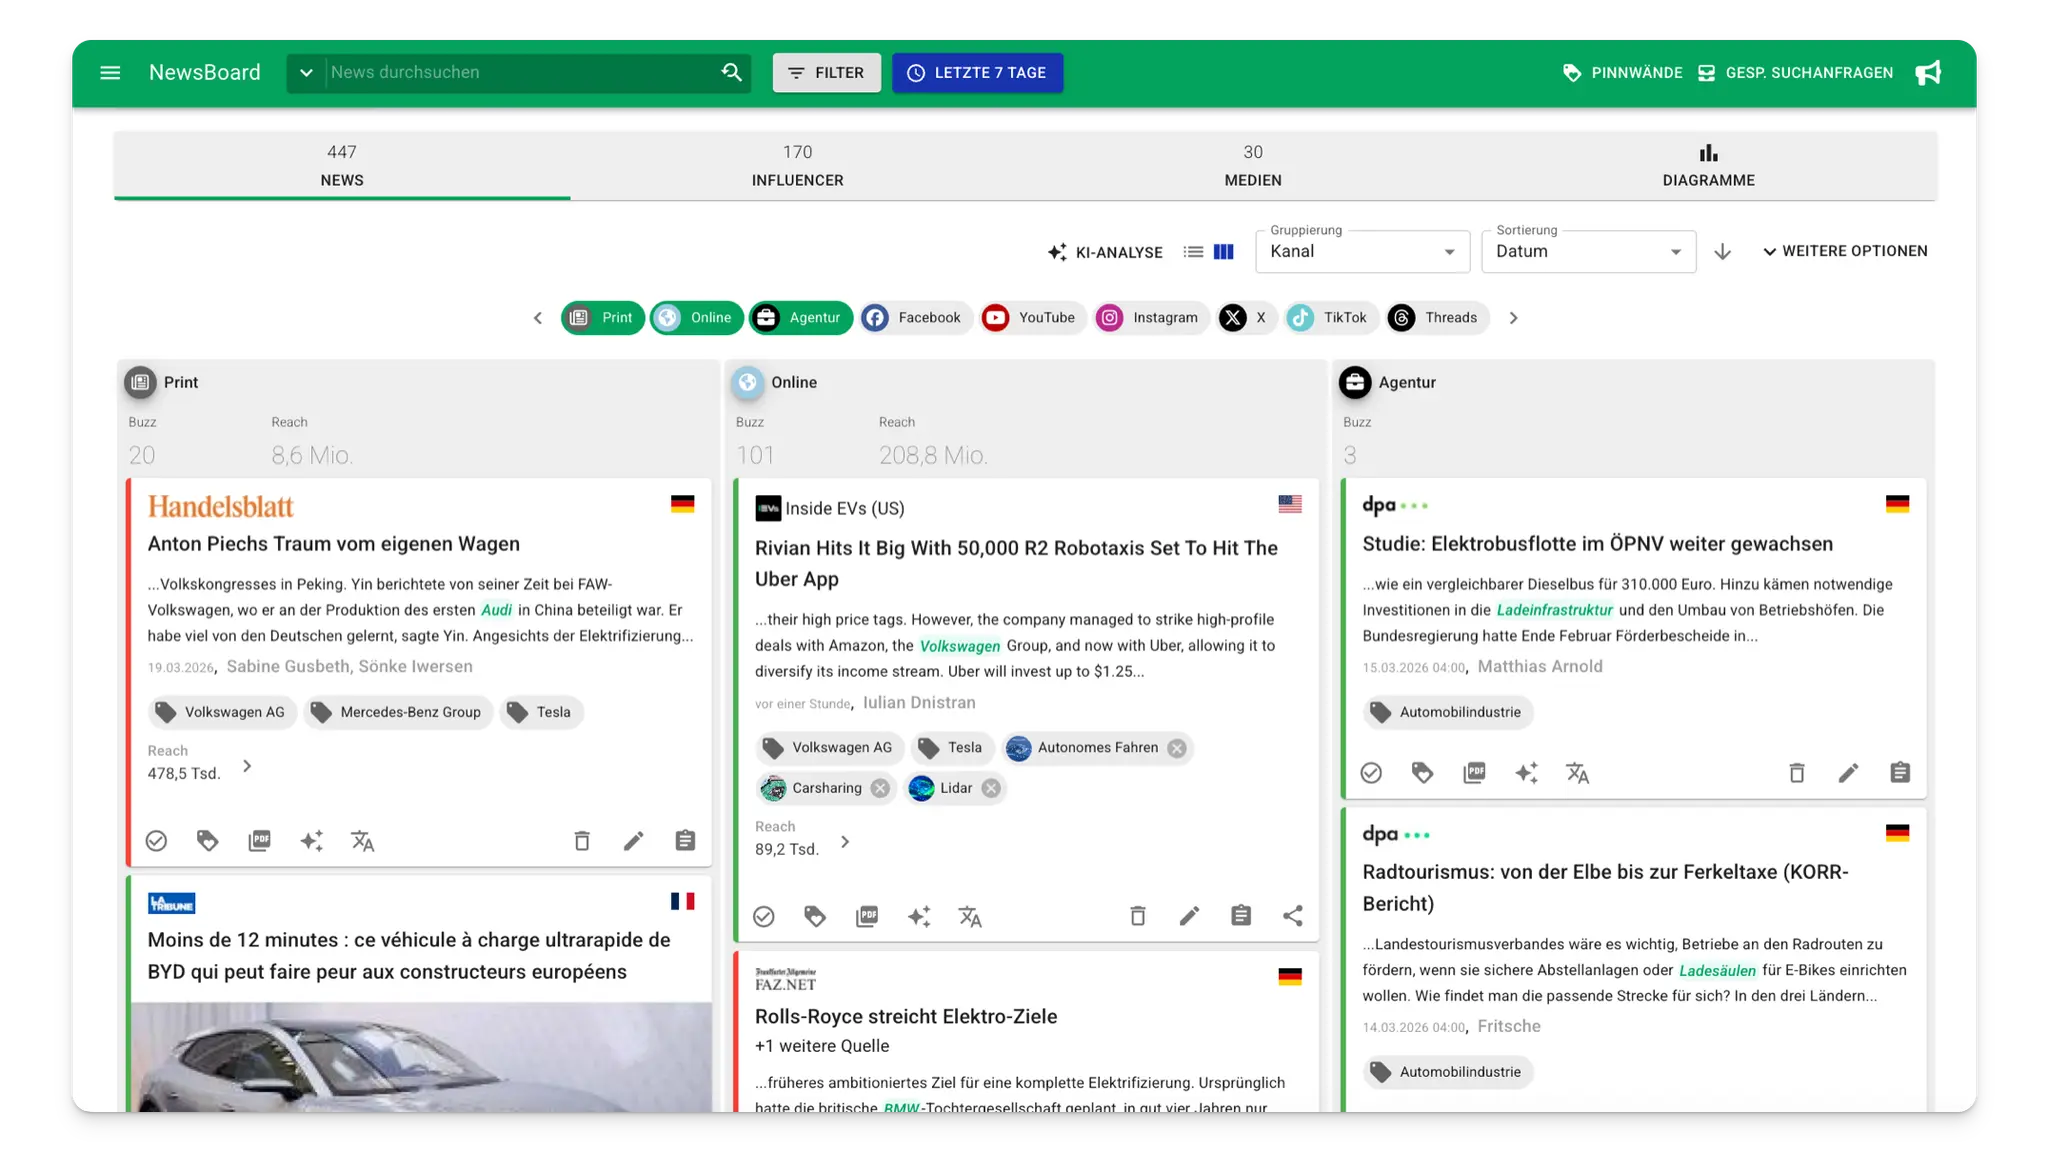This screenshot has height=1152, width=2048.
Task: Translate the dpa Elektrobusflotte article
Action: (x=1578, y=772)
